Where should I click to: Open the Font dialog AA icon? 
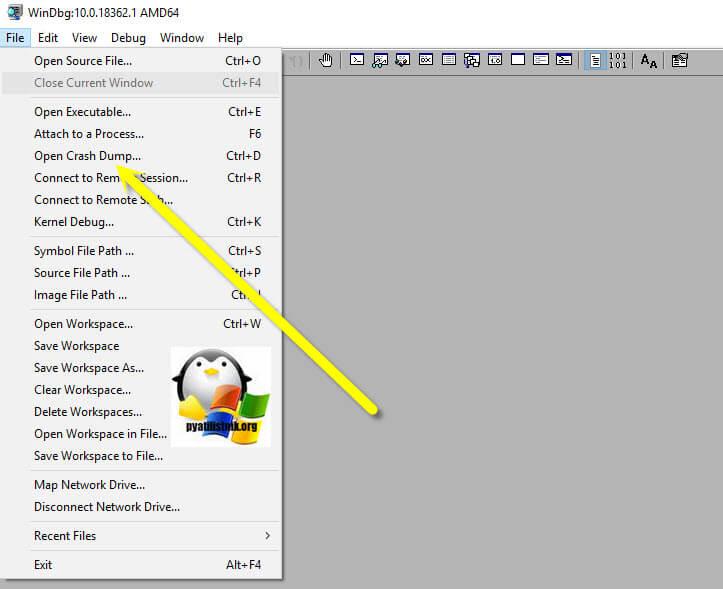[648, 60]
